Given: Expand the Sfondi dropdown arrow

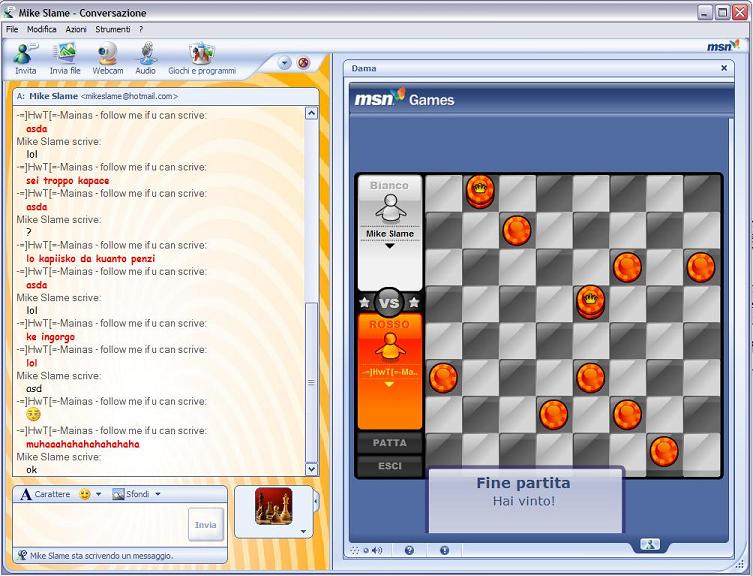Looking at the screenshot, I should tap(158, 494).
